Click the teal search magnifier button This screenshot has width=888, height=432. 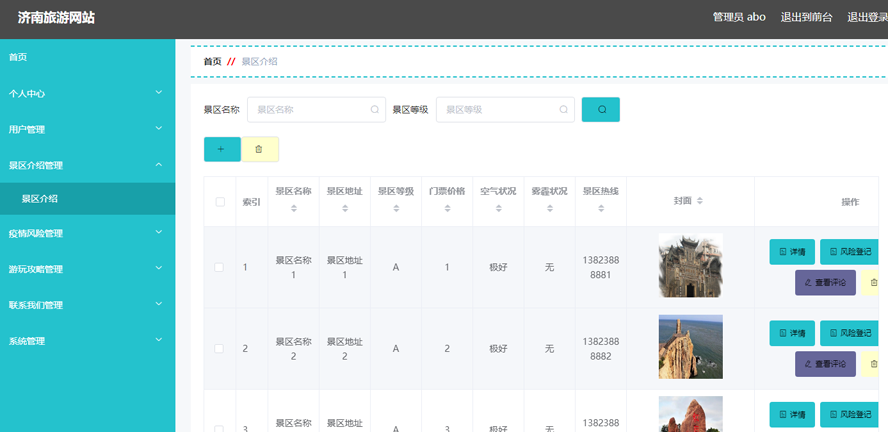[x=600, y=109]
